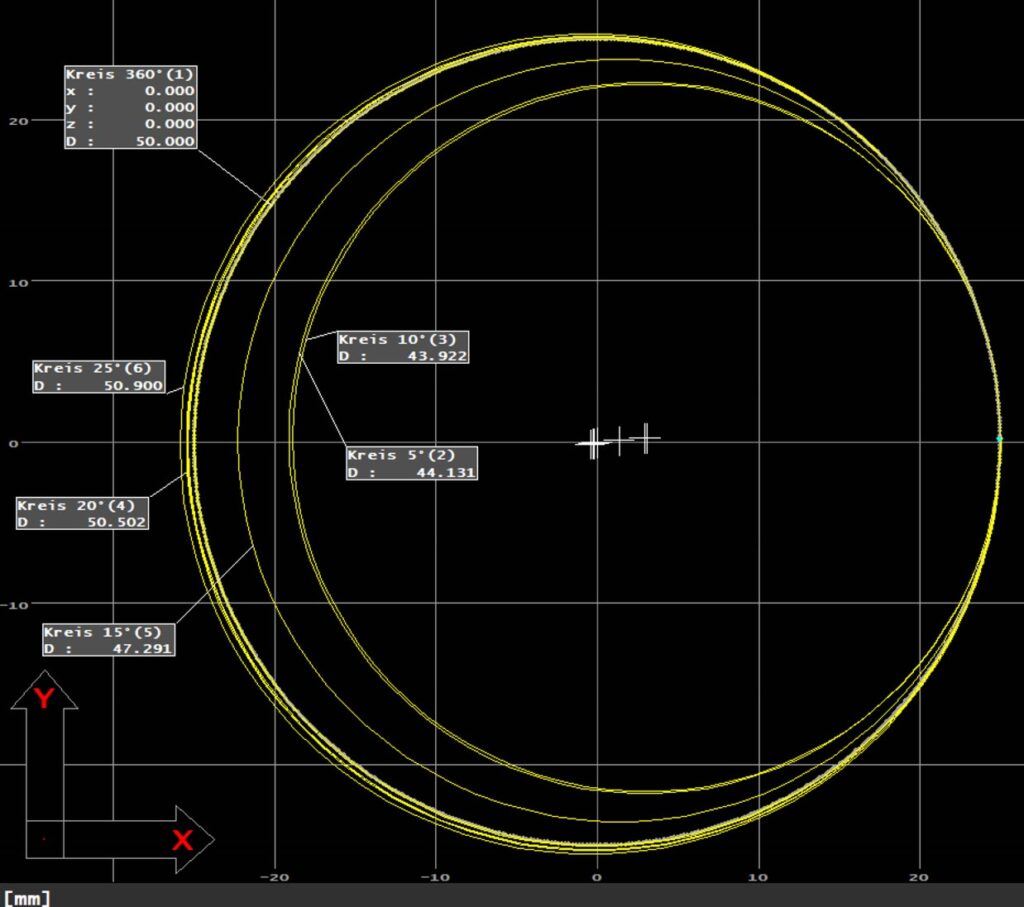This screenshot has height=907, width=1024.
Task: Select the Kreis 15°(5) label header
Action: coord(108,632)
